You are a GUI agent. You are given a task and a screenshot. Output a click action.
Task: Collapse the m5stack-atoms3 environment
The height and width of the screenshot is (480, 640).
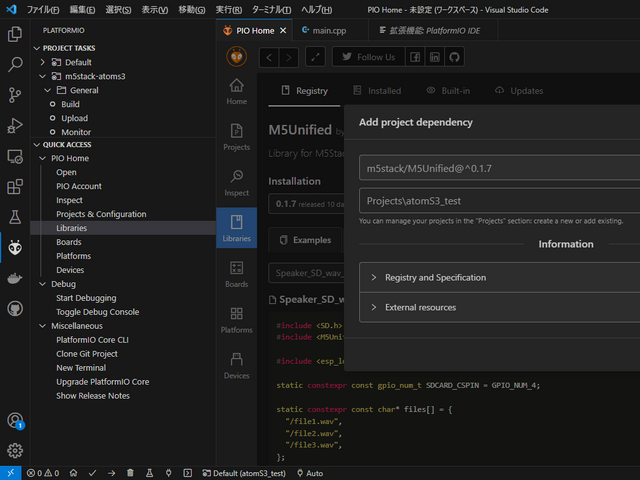pyautogui.click(x=42, y=76)
